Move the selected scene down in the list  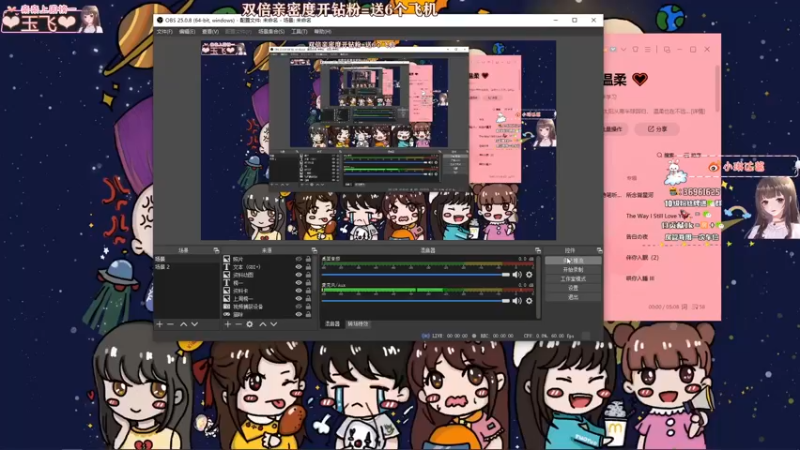(x=194, y=324)
